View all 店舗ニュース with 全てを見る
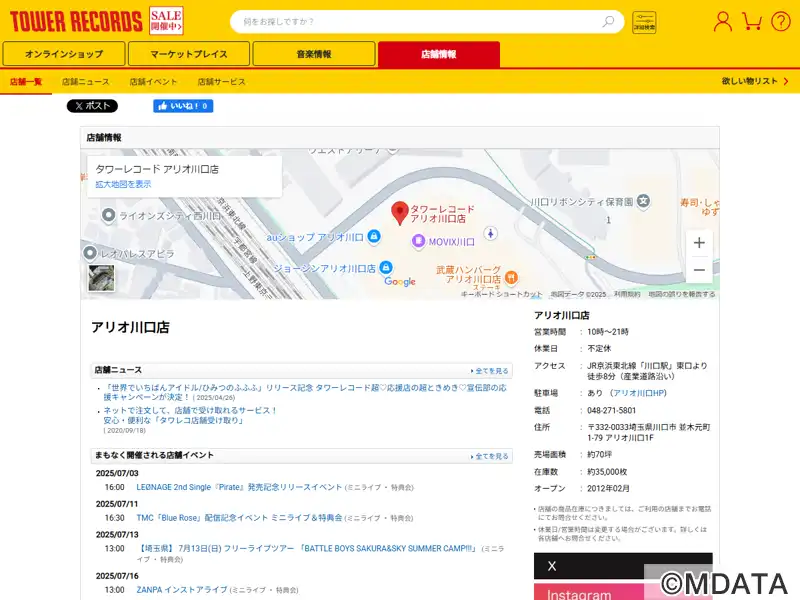This screenshot has width=800, height=600. point(490,371)
